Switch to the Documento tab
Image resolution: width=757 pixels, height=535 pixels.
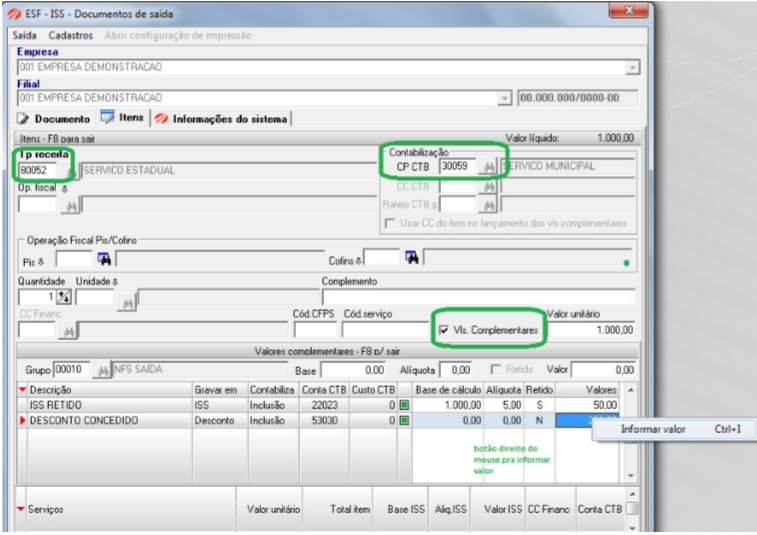[x=54, y=119]
